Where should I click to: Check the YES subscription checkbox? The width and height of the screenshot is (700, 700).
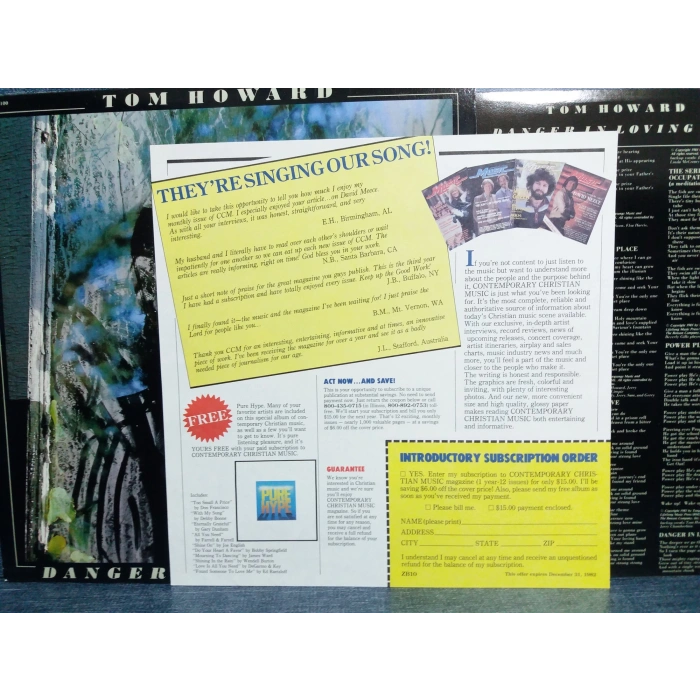pos(402,473)
